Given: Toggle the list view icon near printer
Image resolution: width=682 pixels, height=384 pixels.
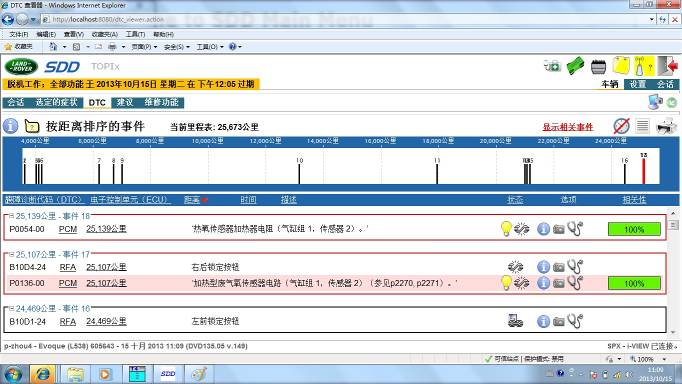Looking at the screenshot, I should point(642,127).
